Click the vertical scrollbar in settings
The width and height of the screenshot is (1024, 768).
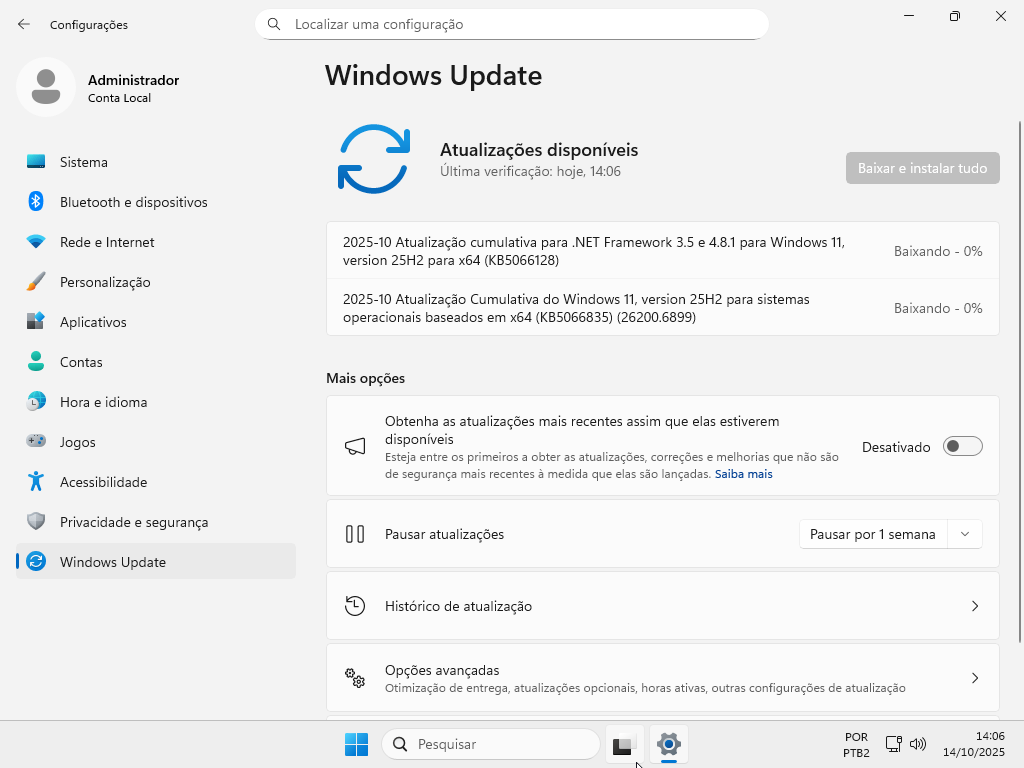pyautogui.click(x=1019, y=381)
